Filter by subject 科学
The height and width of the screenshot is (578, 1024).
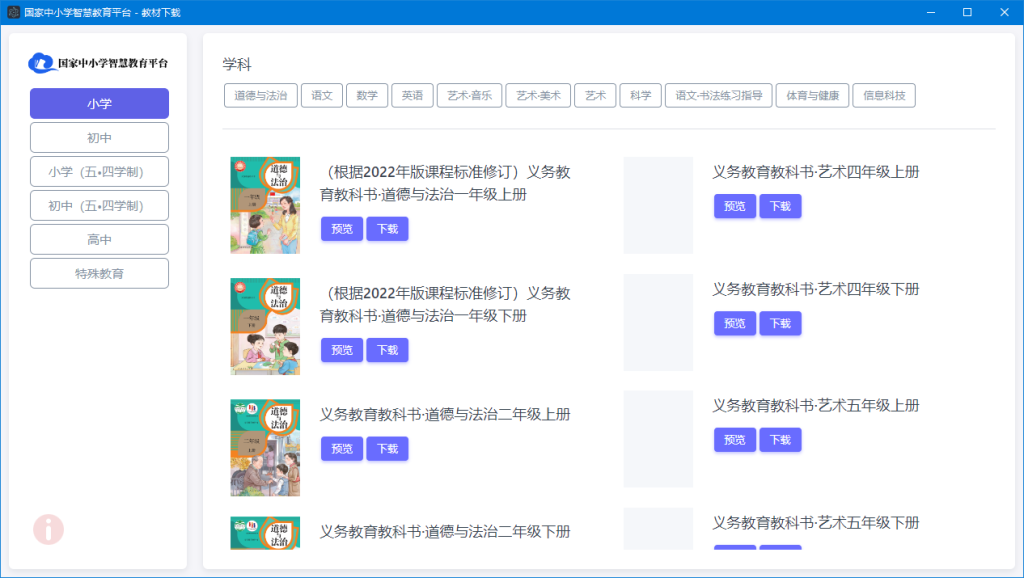coord(641,95)
